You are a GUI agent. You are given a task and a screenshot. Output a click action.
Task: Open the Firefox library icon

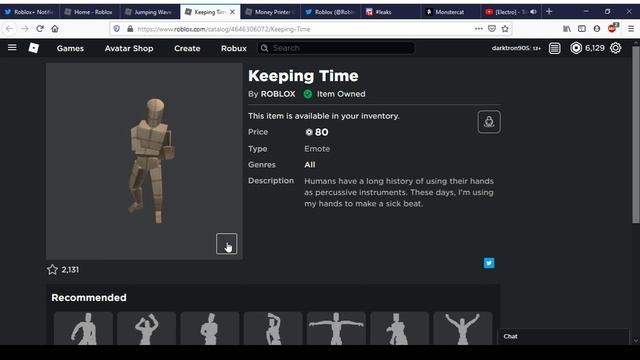coord(567,29)
